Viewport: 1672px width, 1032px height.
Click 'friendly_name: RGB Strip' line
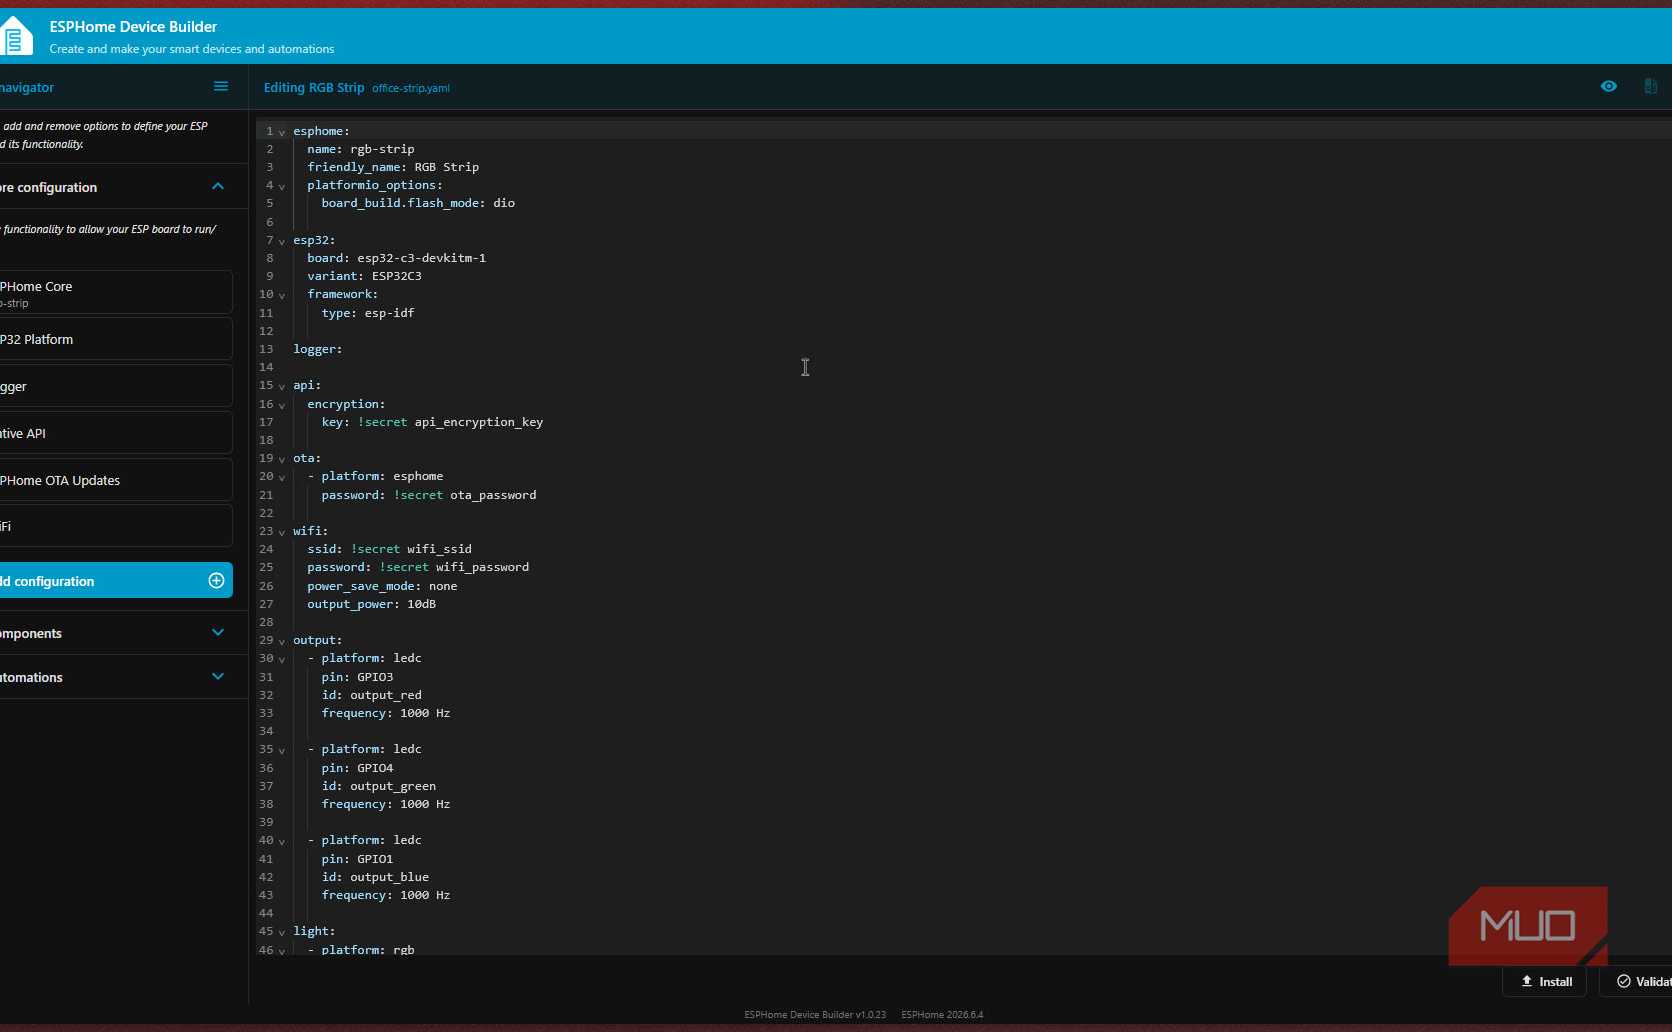point(393,167)
